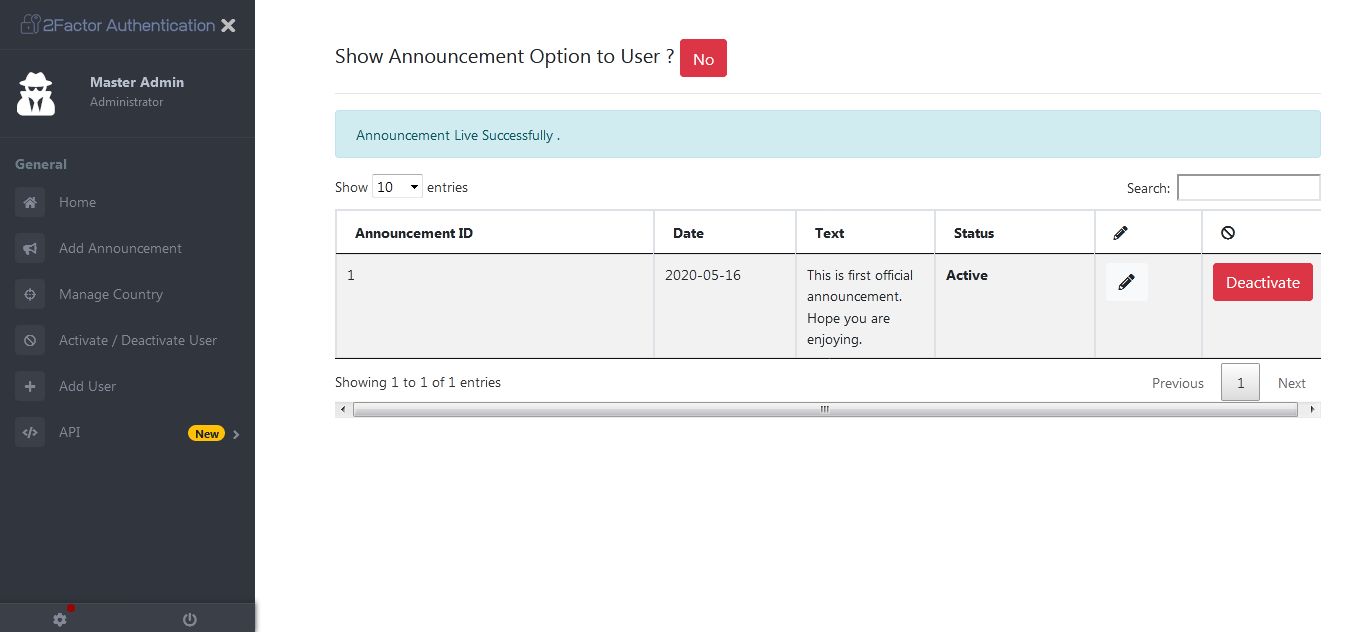The height and width of the screenshot is (632, 1350).
Task: Click inside the Search field
Action: tap(1248, 187)
